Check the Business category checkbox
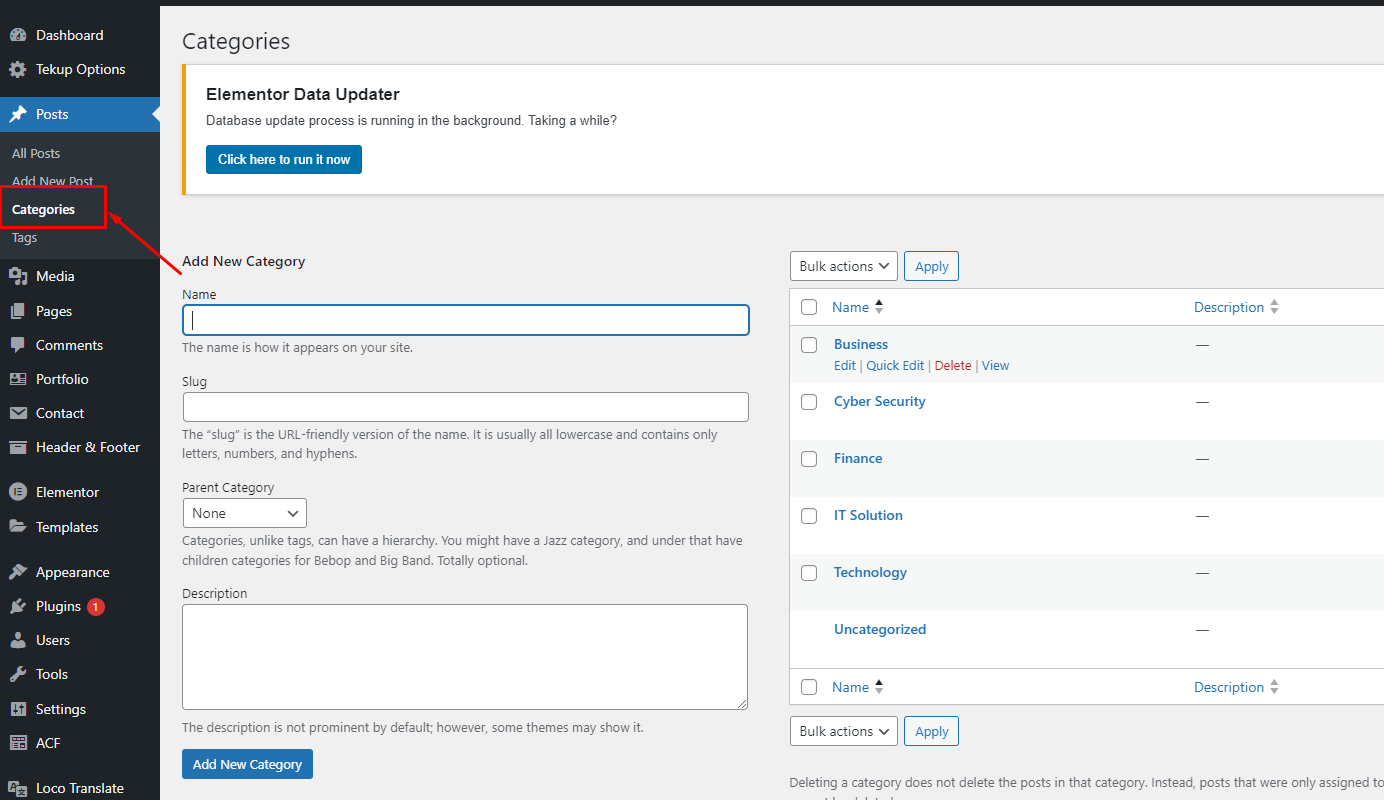This screenshot has height=800, width=1384. click(810, 345)
